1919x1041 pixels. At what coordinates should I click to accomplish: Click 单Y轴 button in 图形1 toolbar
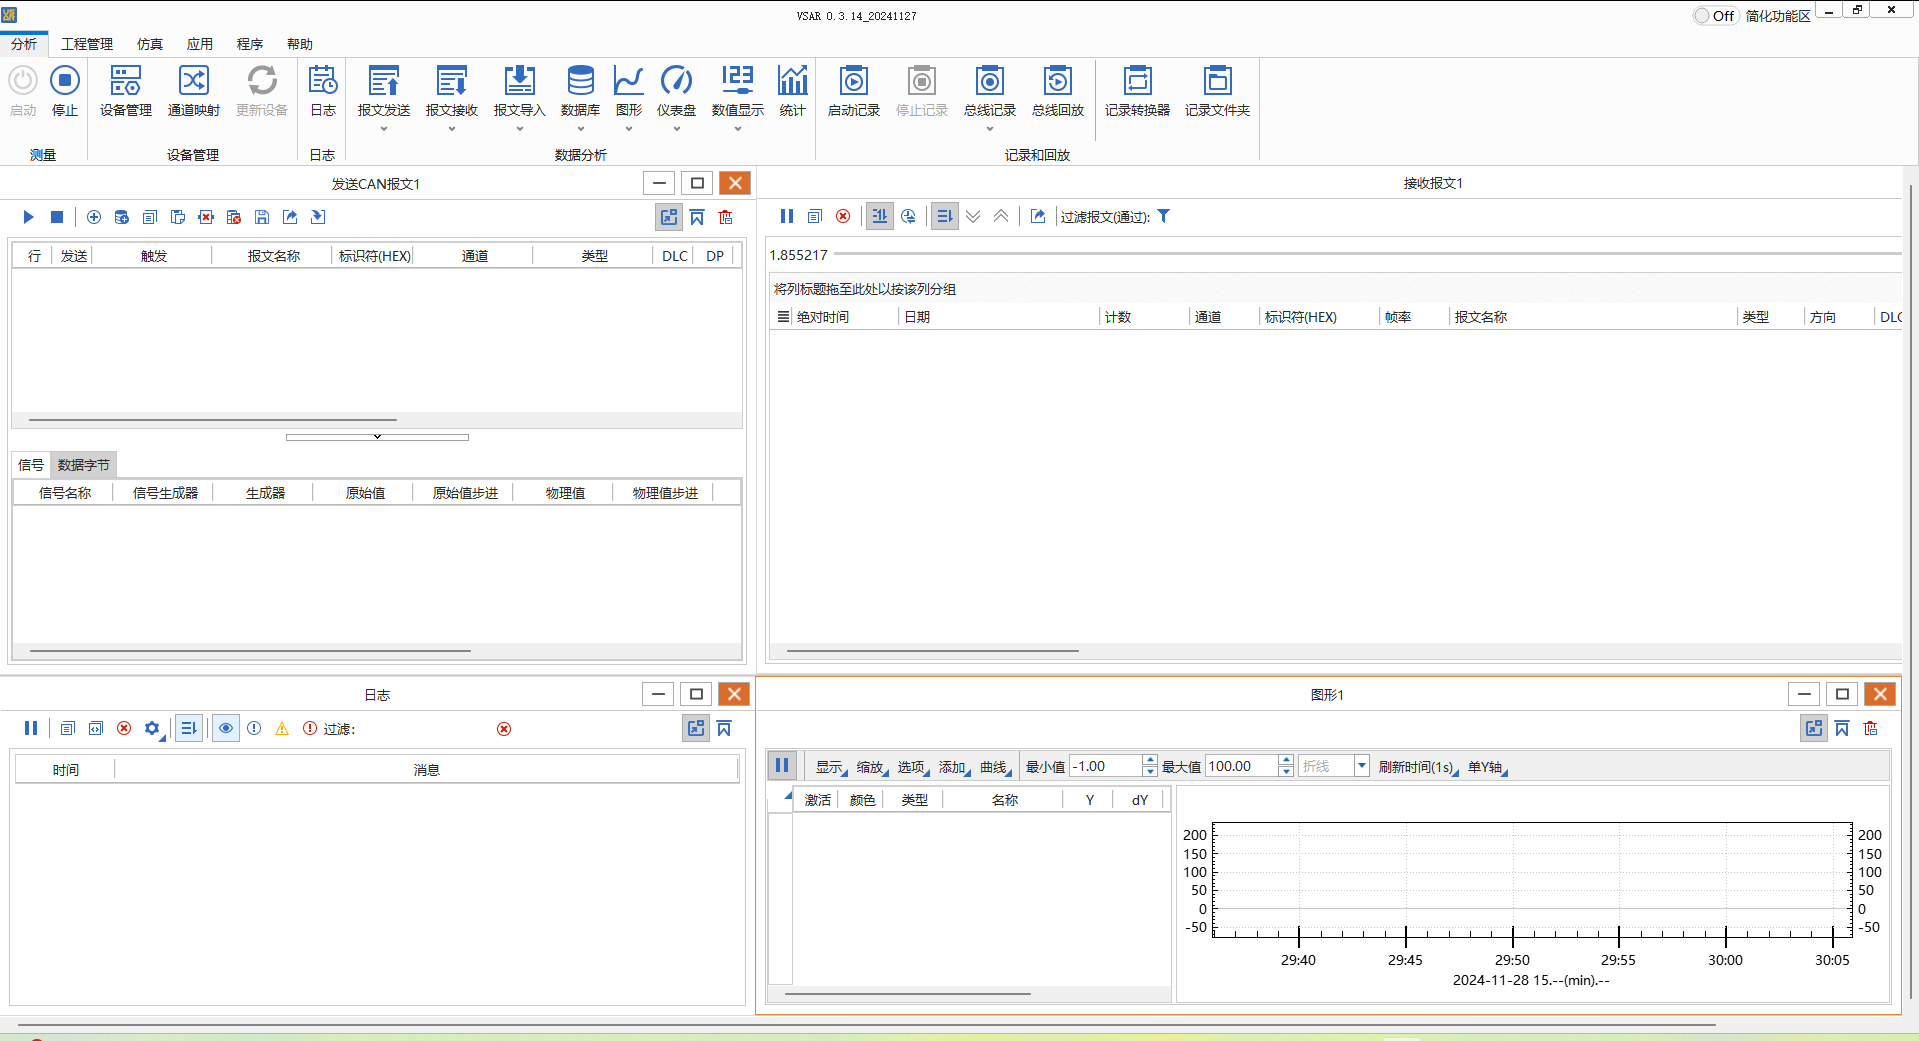[x=1487, y=767]
